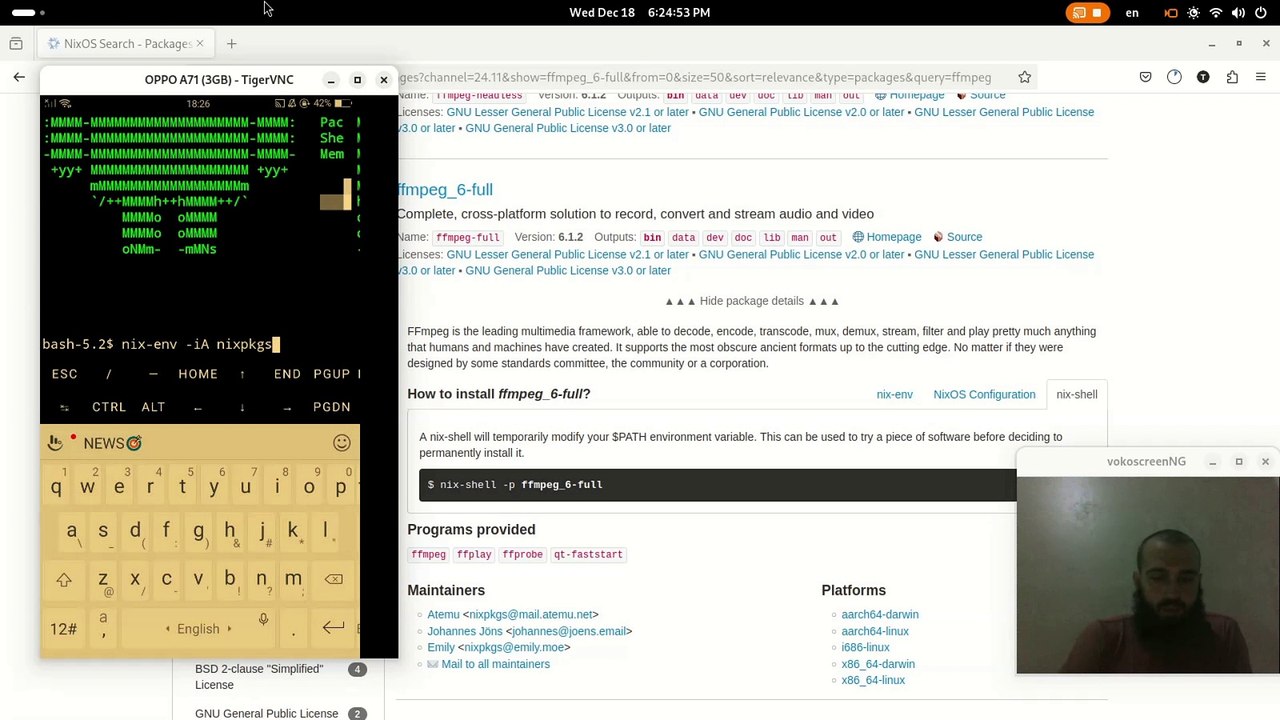Go back with Firefox back arrow
Screen dimensions: 1280x720
pyautogui.click(x=19, y=77)
